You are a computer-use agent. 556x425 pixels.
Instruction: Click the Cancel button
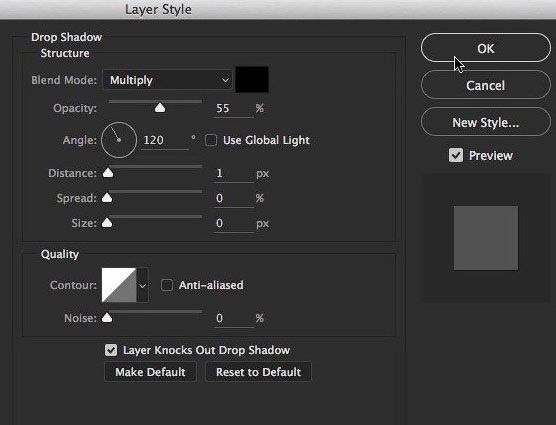[x=486, y=85]
